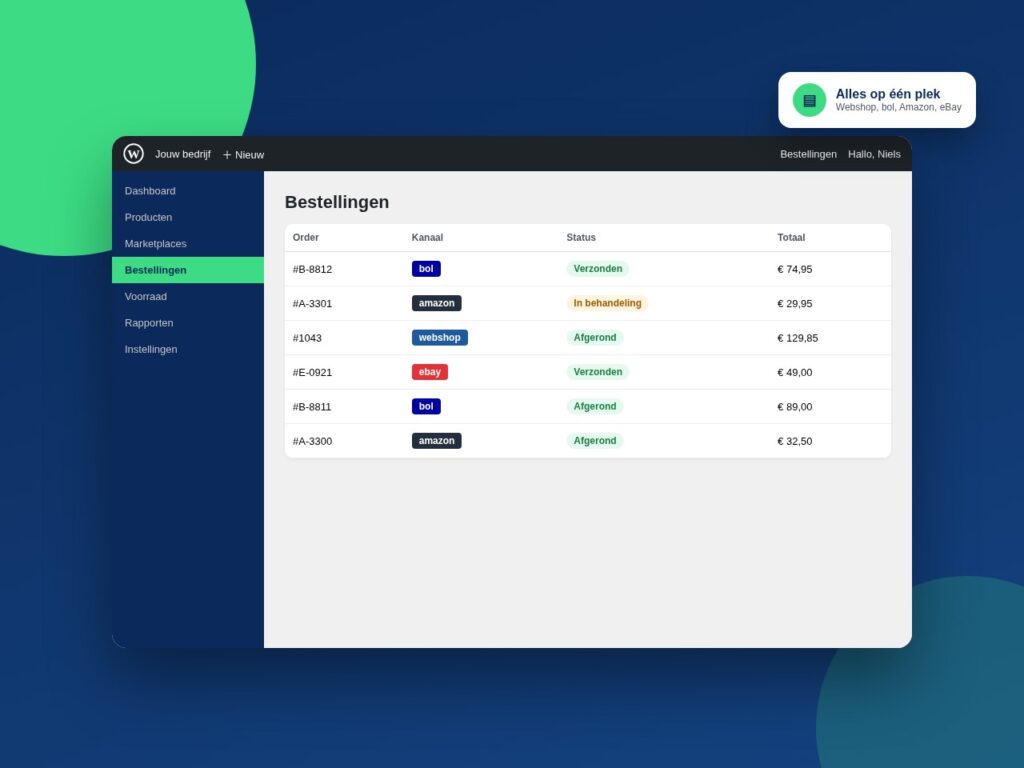
Task: Open Instellingen in sidebar
Action: 188,349
